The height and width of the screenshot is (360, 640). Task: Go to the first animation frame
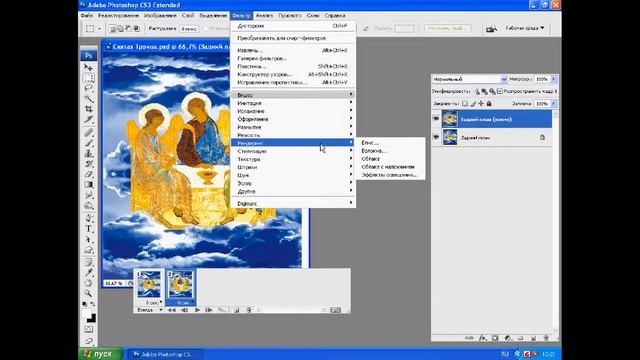(172, 310)
